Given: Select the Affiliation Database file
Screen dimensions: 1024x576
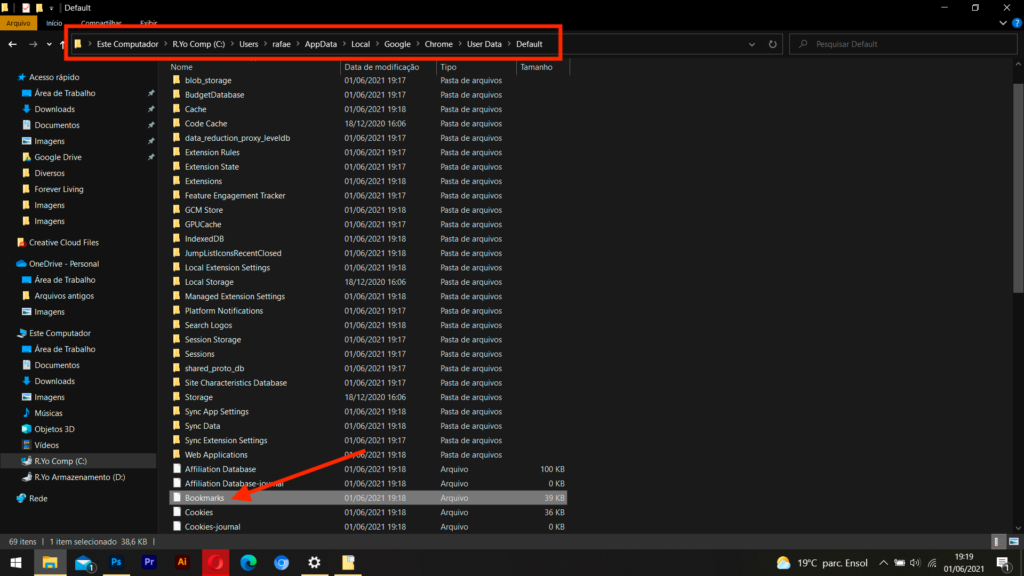Looking at the screenshot, I should [220, 469].
